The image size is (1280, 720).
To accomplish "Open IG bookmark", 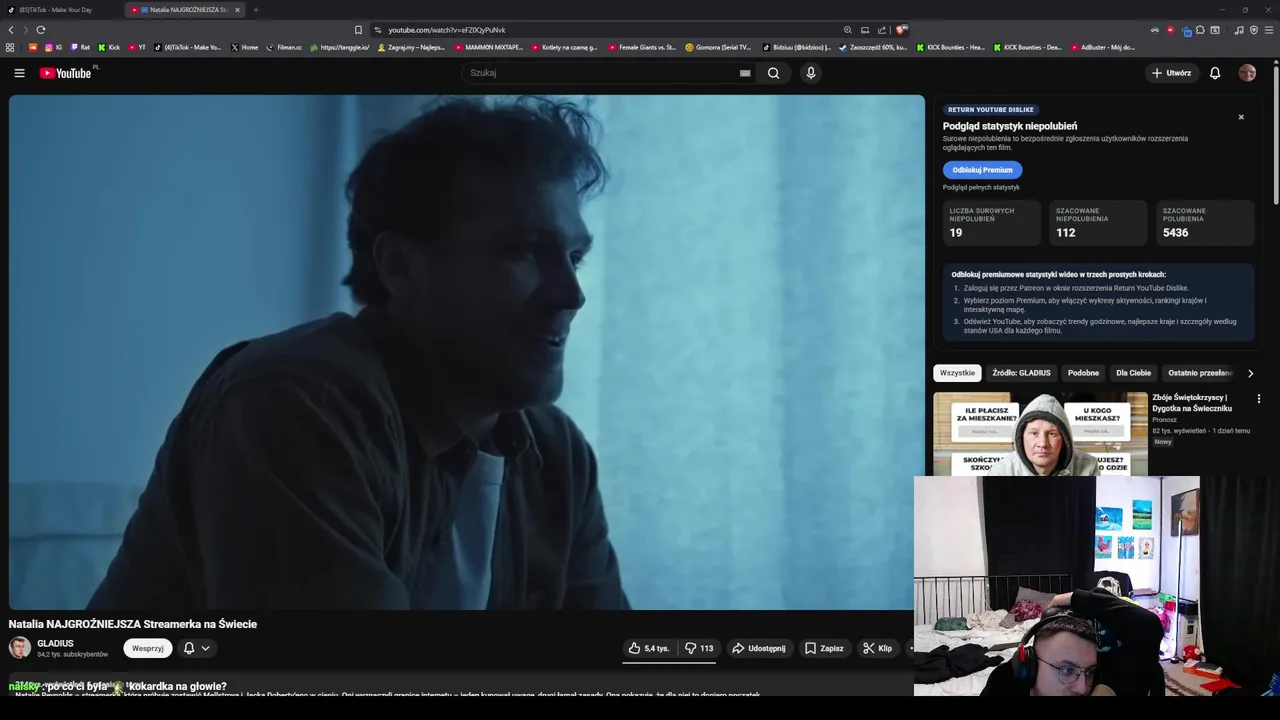I will coord(54,47).
